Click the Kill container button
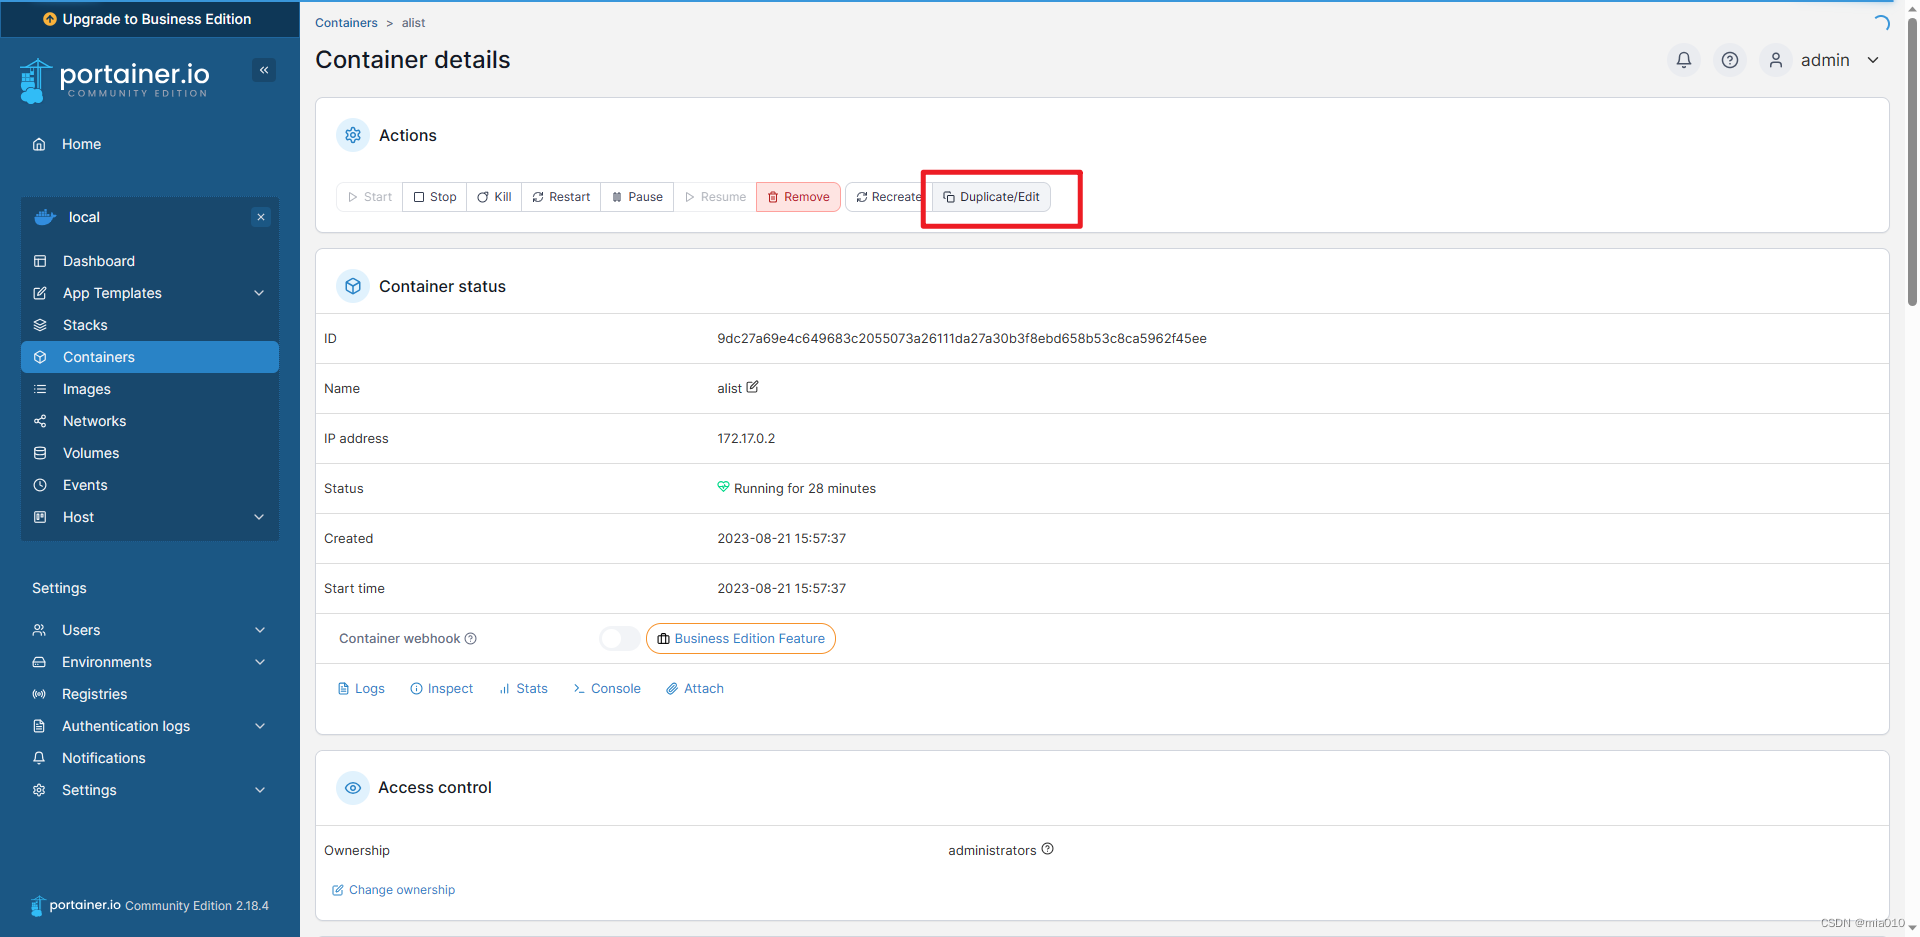1920x937 pixels. [494, 197]
